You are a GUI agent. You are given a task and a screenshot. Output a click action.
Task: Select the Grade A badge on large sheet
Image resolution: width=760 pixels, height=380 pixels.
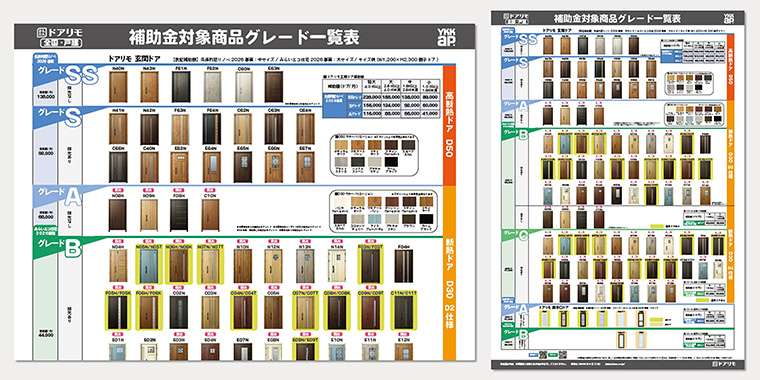coord(57,197)
